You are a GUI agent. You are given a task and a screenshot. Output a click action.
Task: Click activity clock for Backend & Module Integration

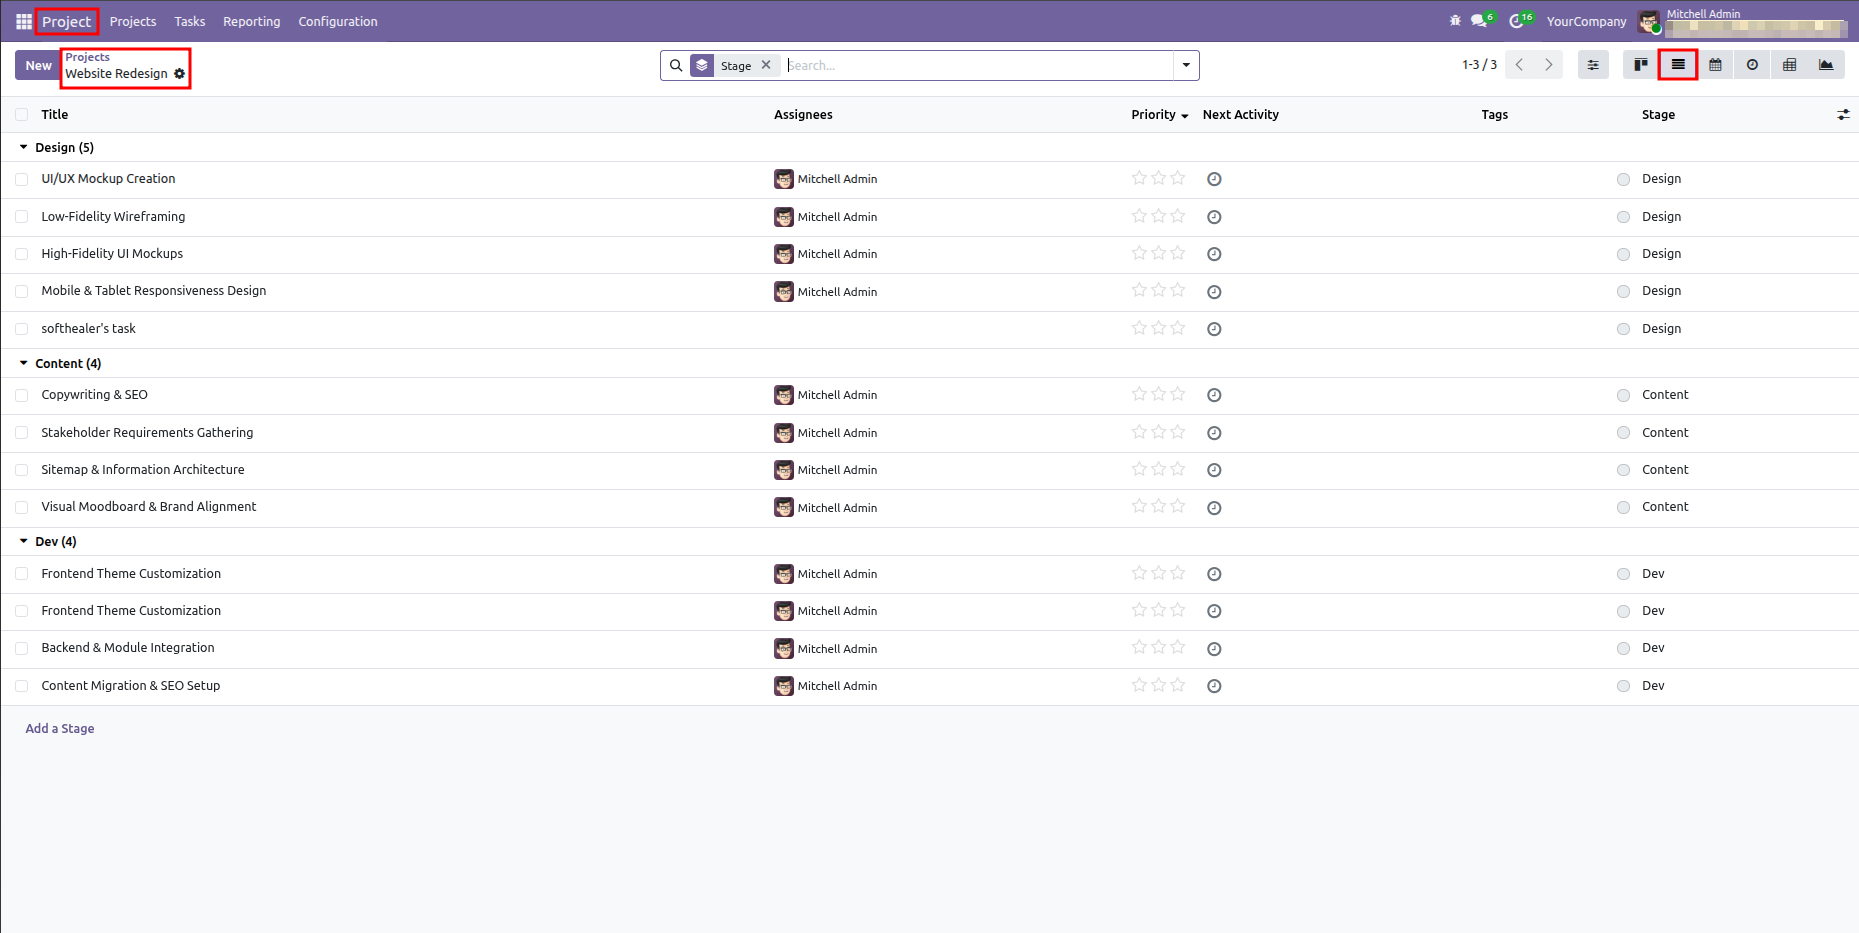[1214, 649]
